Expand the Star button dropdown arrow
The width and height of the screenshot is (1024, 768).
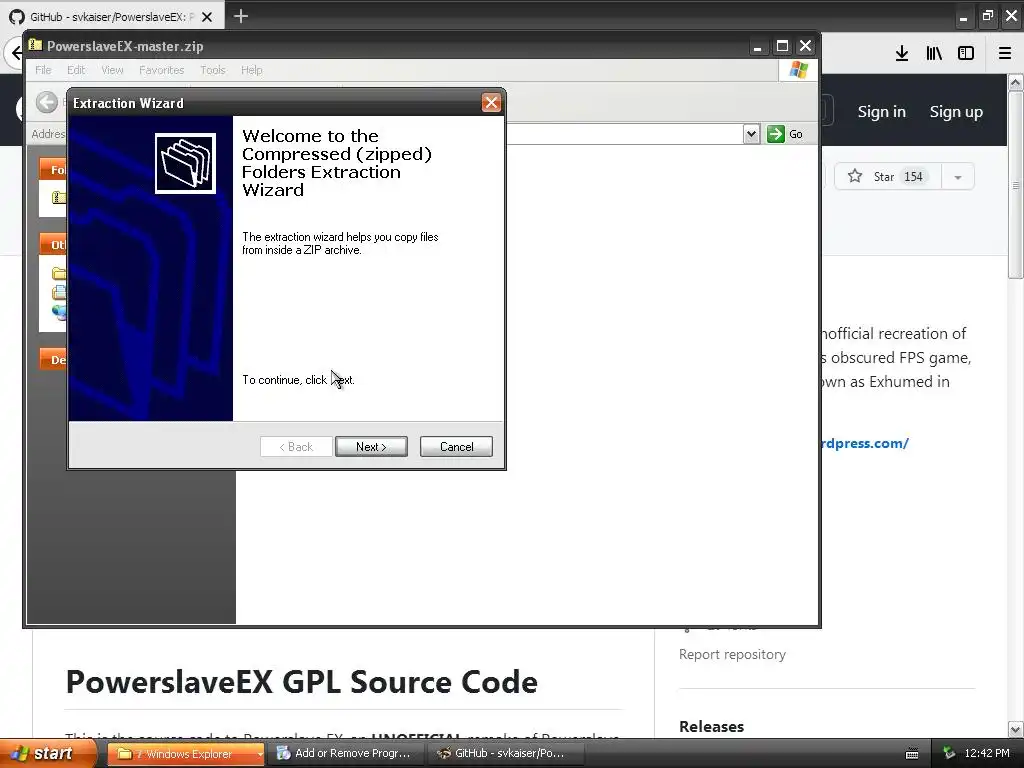pyautogui.click(x=957, y=177)
